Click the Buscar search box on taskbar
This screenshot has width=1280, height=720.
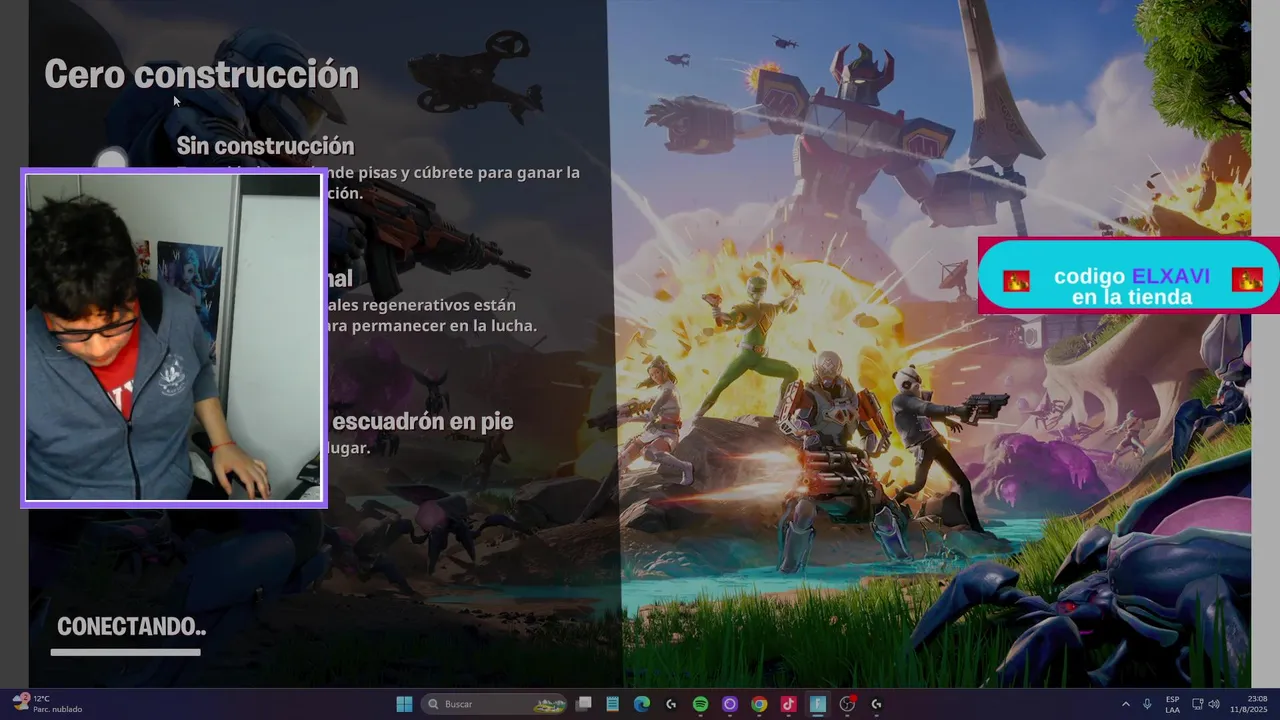(496, 704)
